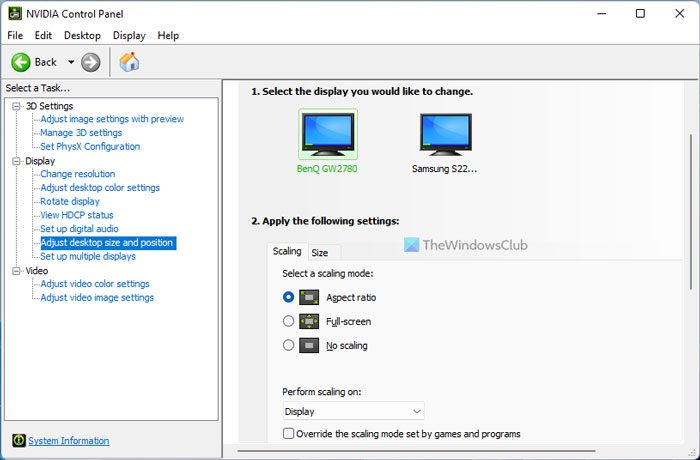Open Adjust desktop color settings
700x460 pixels.
(100, 188)
